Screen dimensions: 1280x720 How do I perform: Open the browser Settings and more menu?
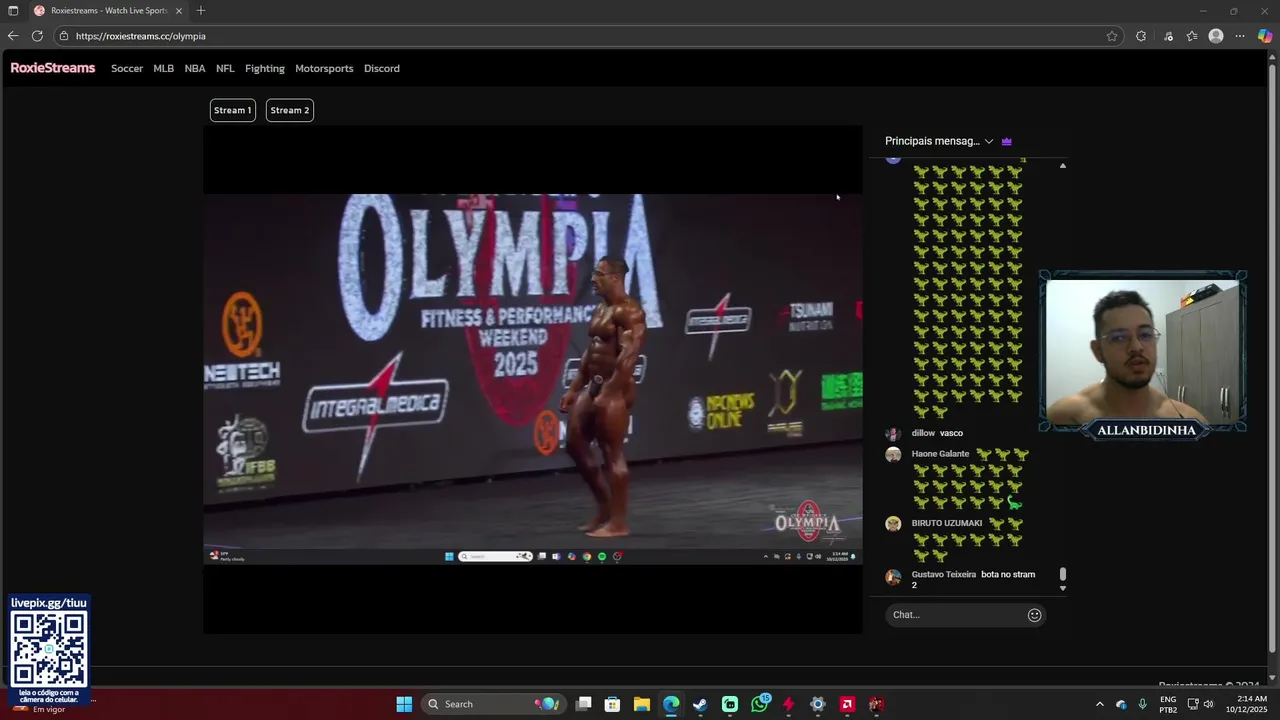coord(1240,36)
